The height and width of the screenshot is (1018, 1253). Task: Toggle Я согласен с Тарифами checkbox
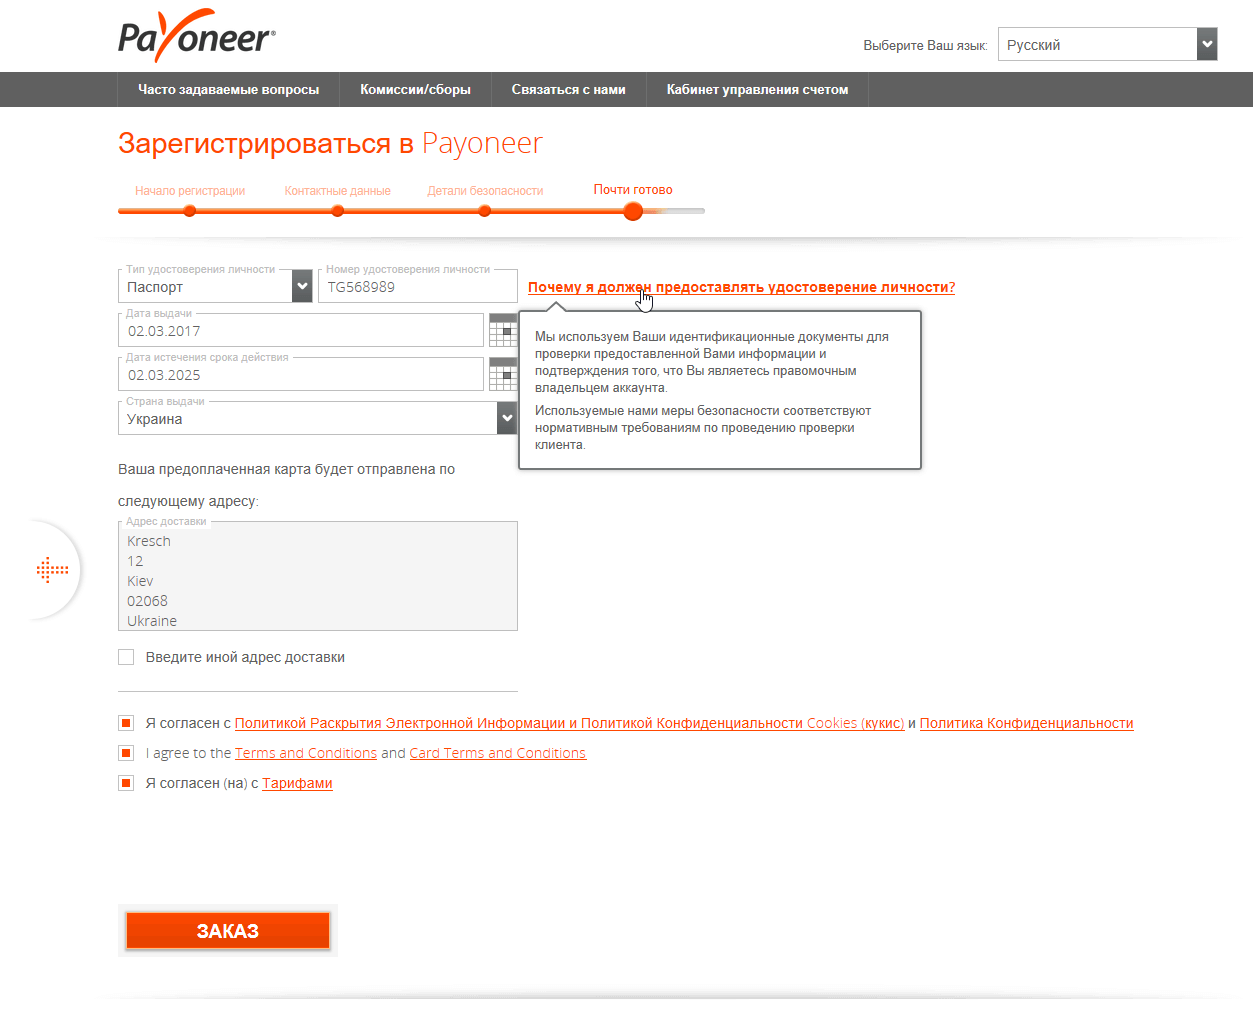click(126, 783)
